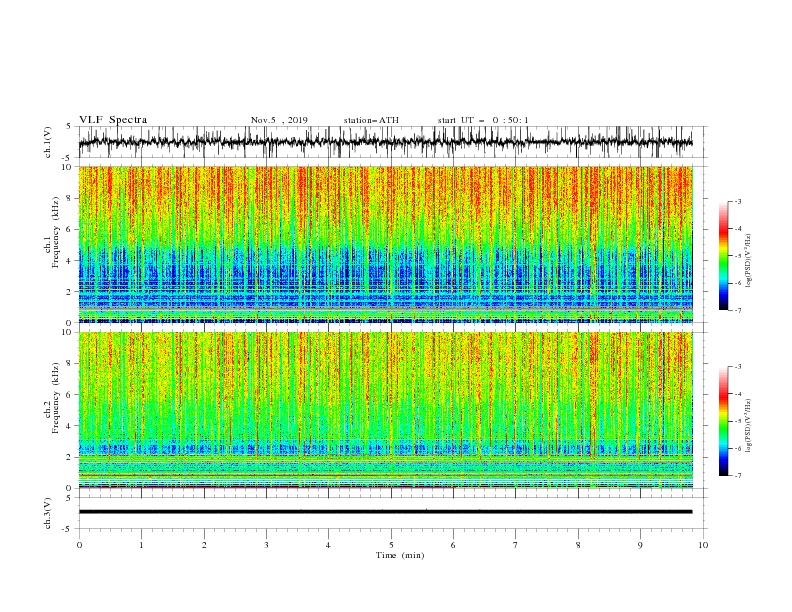The width and height of the screenshot is (792, 612).
Task: Click the 'start UT = 0 :50: 1' text
Action: click(x=483, y=120)
